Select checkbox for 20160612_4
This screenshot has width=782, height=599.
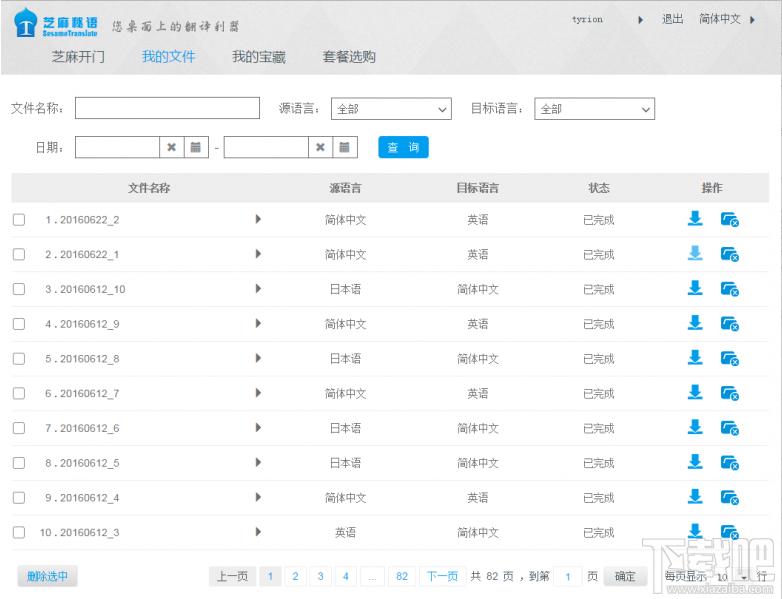(19, 498)
